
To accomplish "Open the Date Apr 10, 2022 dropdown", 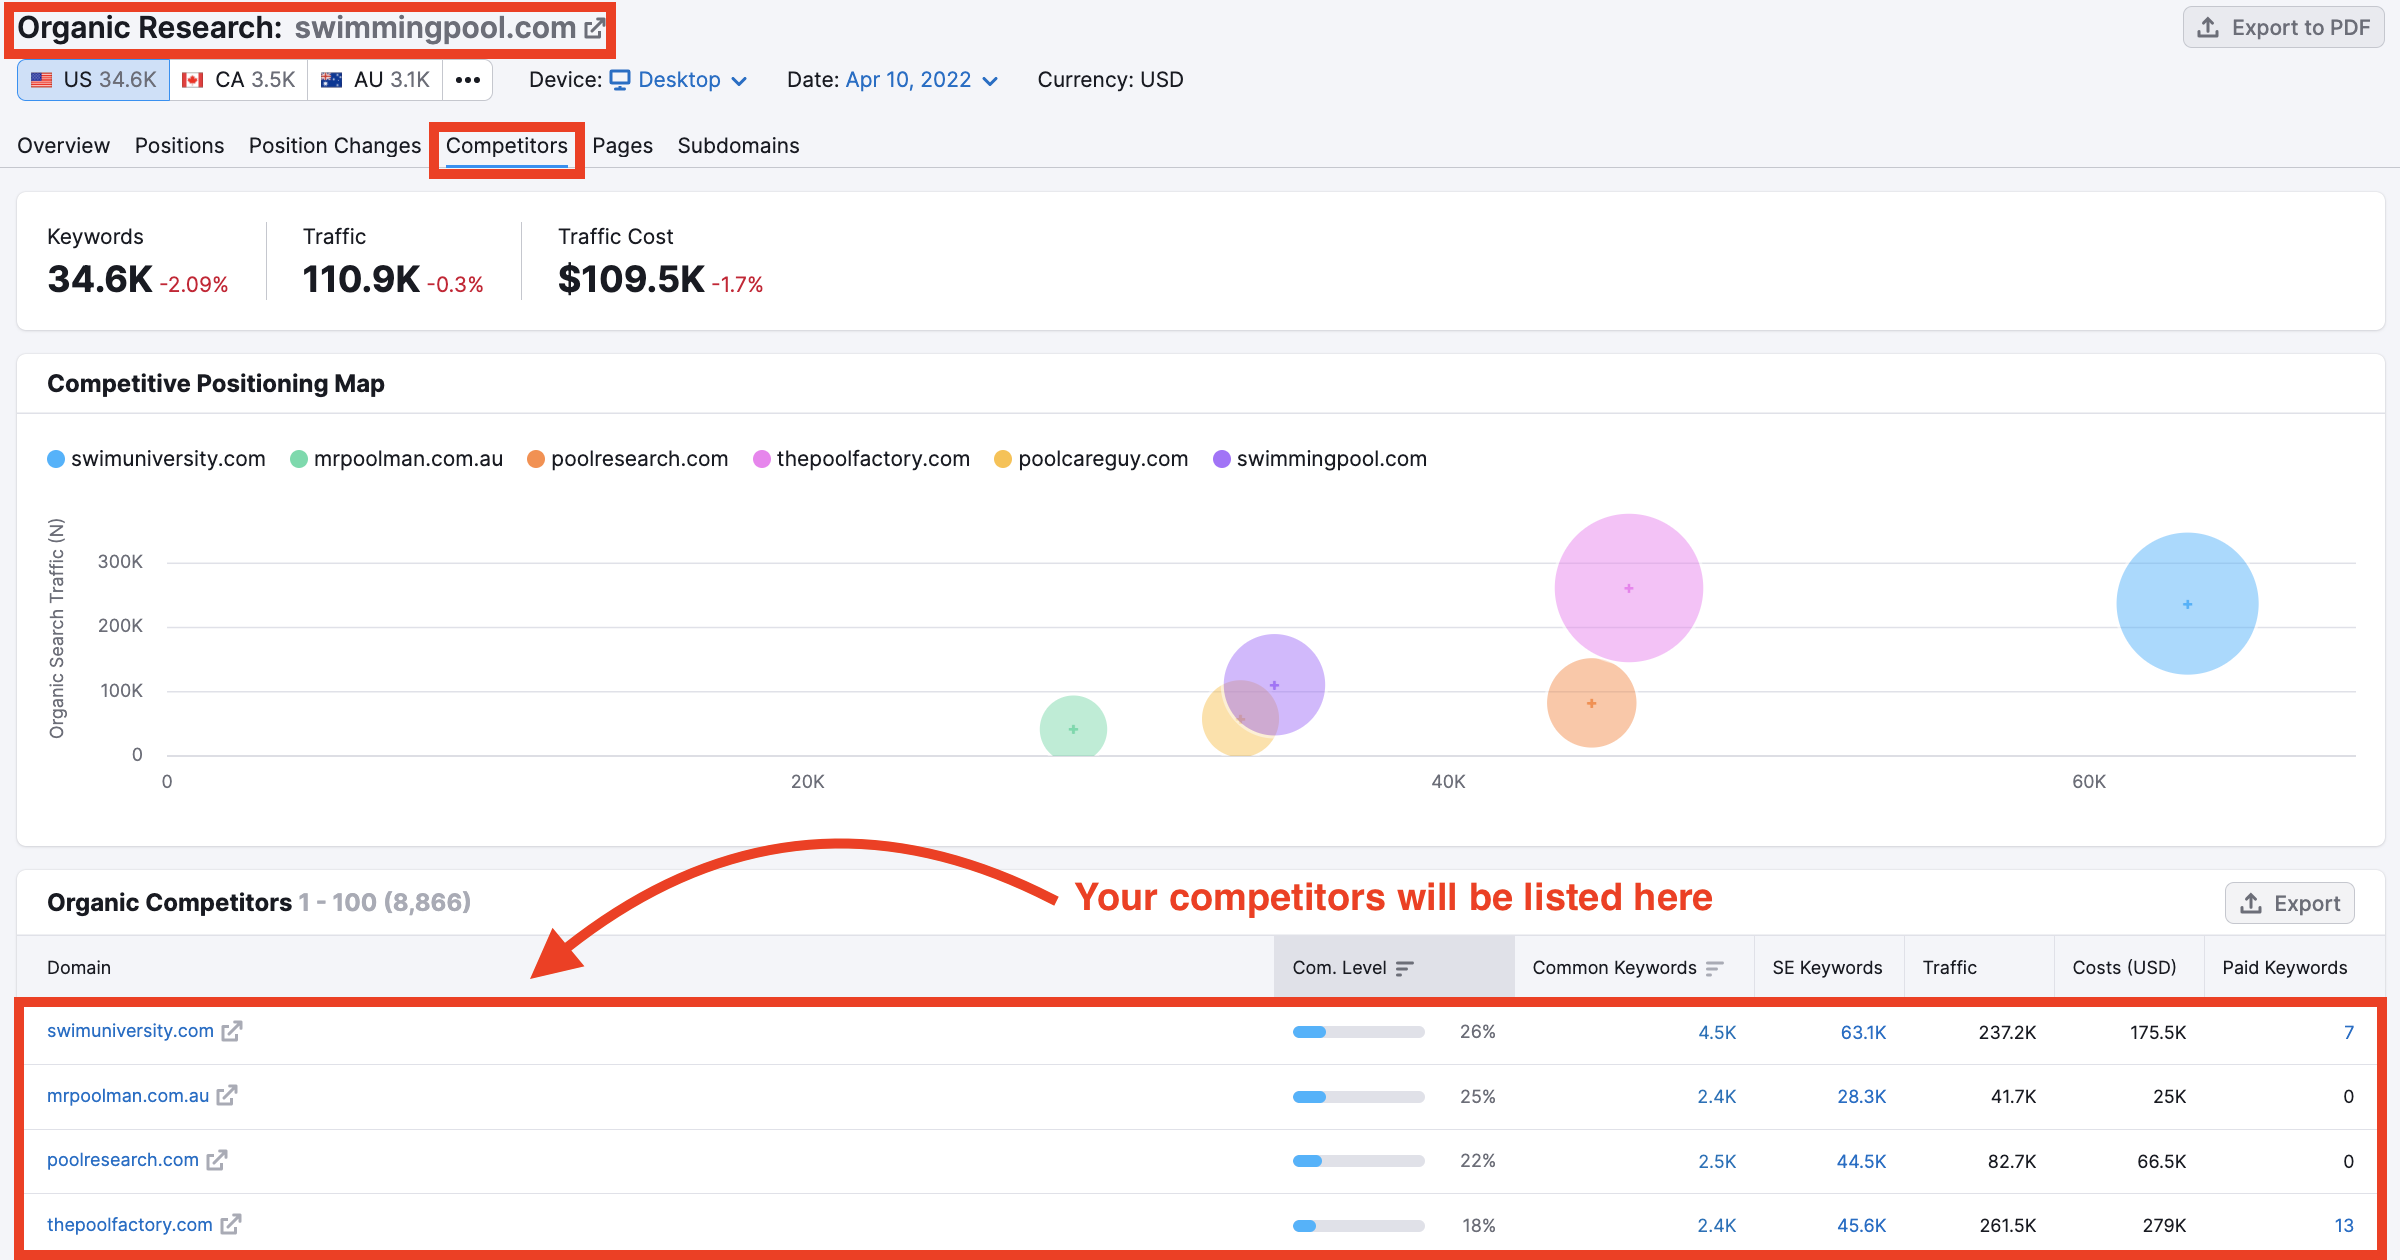I will (922, 80).
